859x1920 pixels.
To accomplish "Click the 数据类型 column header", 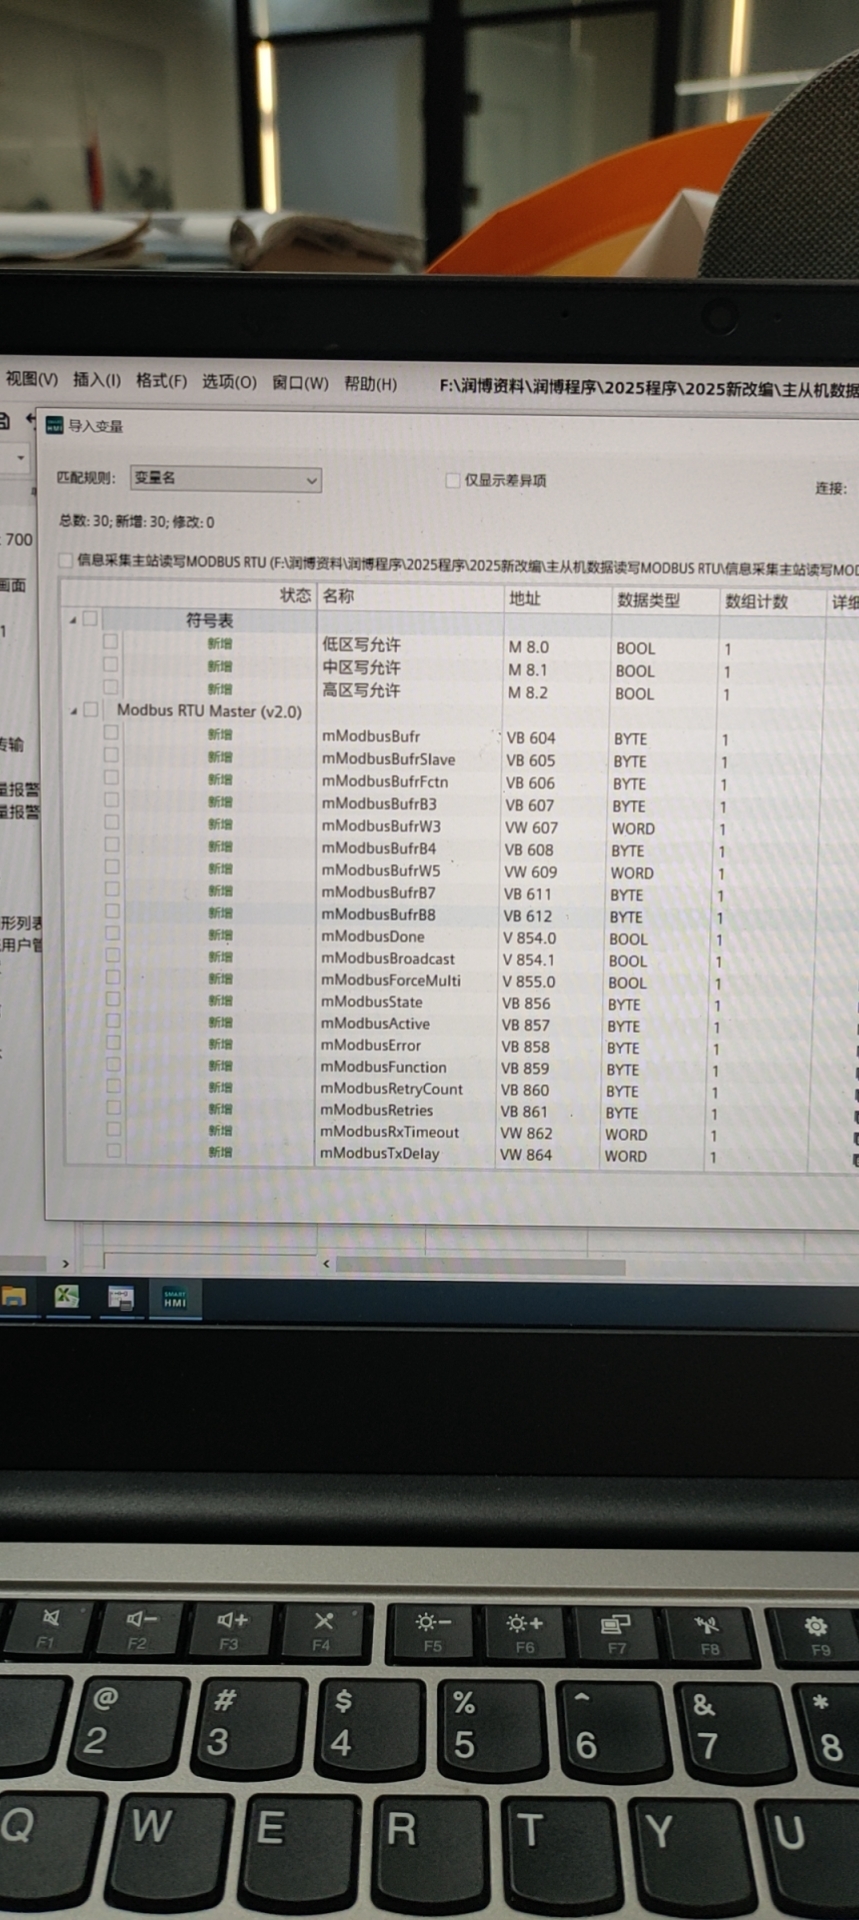I will click(x=648, y=600).
